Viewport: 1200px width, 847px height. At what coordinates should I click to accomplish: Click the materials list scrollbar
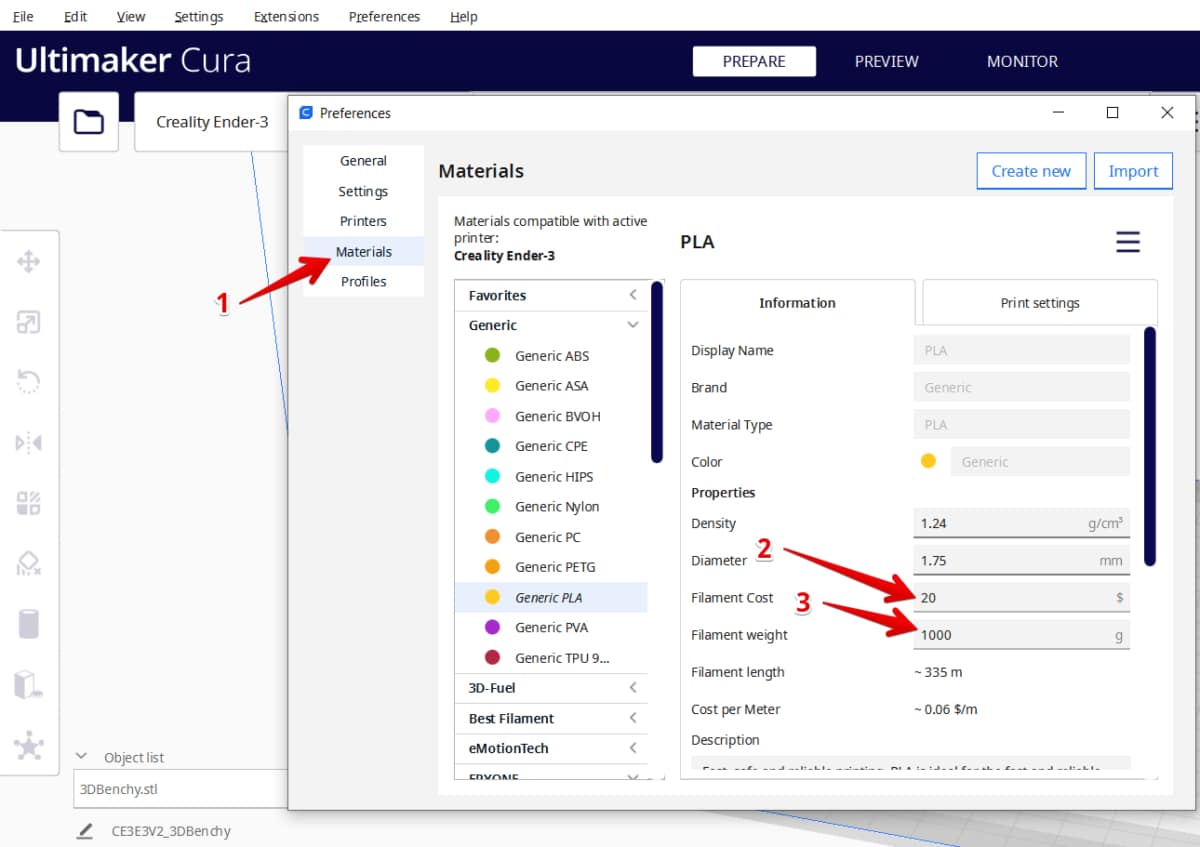(657, 372)
